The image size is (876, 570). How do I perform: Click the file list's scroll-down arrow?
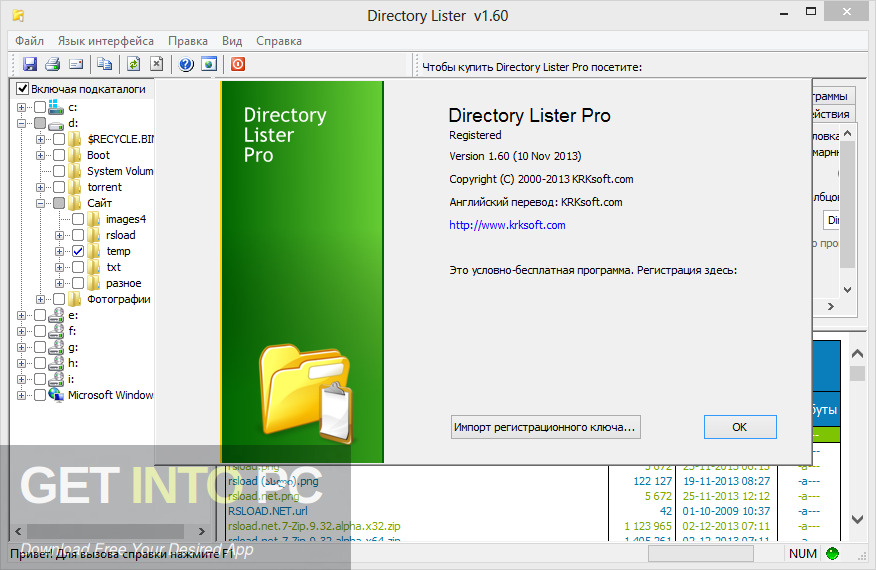[857, 519]
